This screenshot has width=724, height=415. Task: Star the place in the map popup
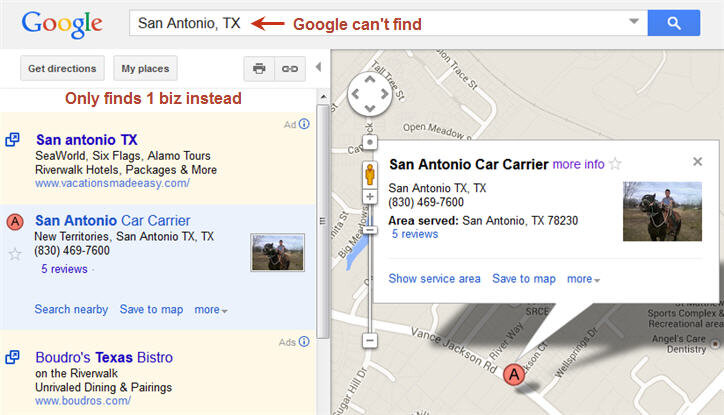615,163
